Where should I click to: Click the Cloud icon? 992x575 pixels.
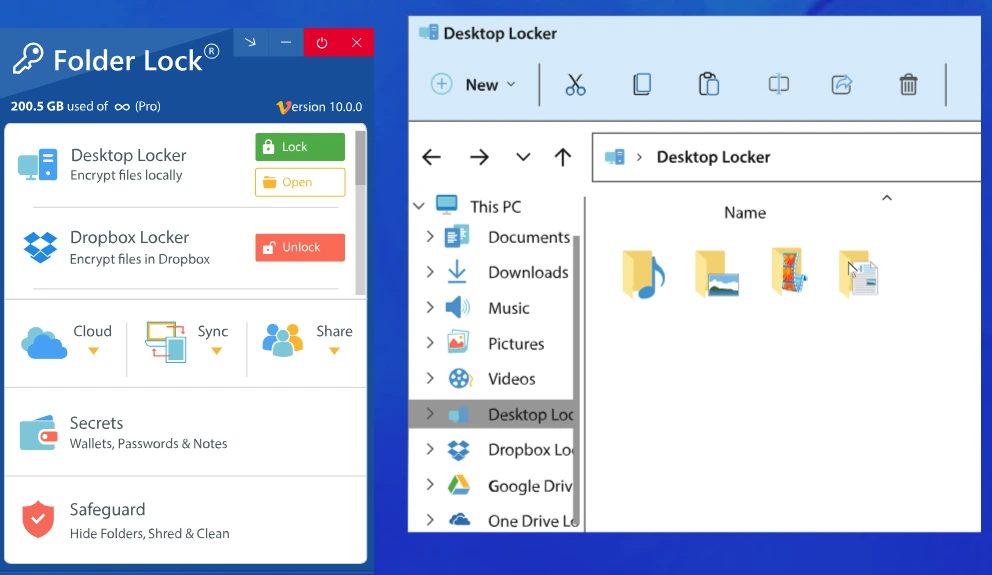[44, 343]
